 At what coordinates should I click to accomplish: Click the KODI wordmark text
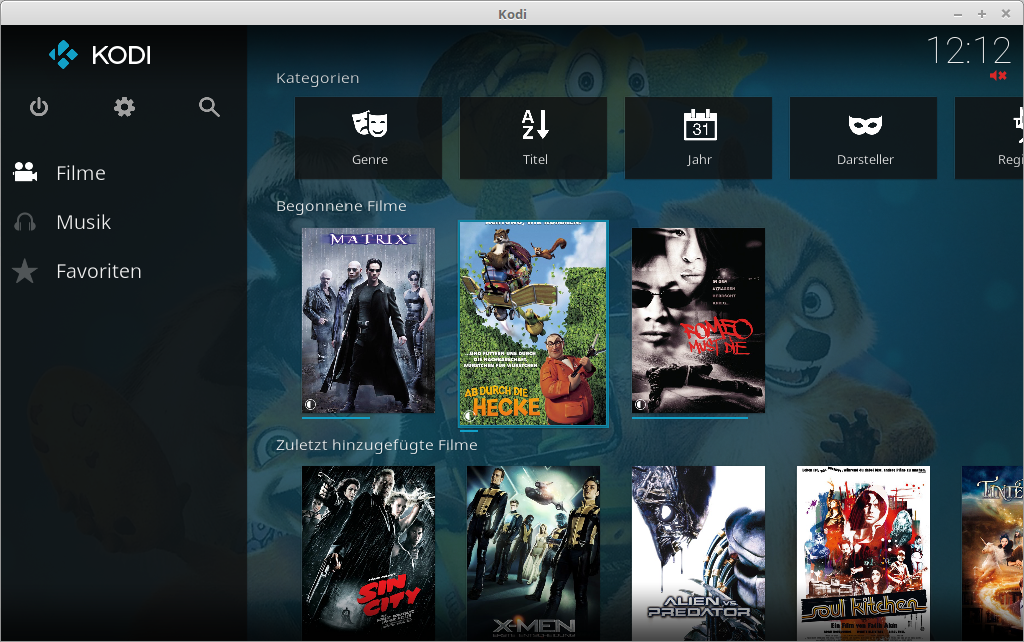pyautogui.click(x=121, y=56)
